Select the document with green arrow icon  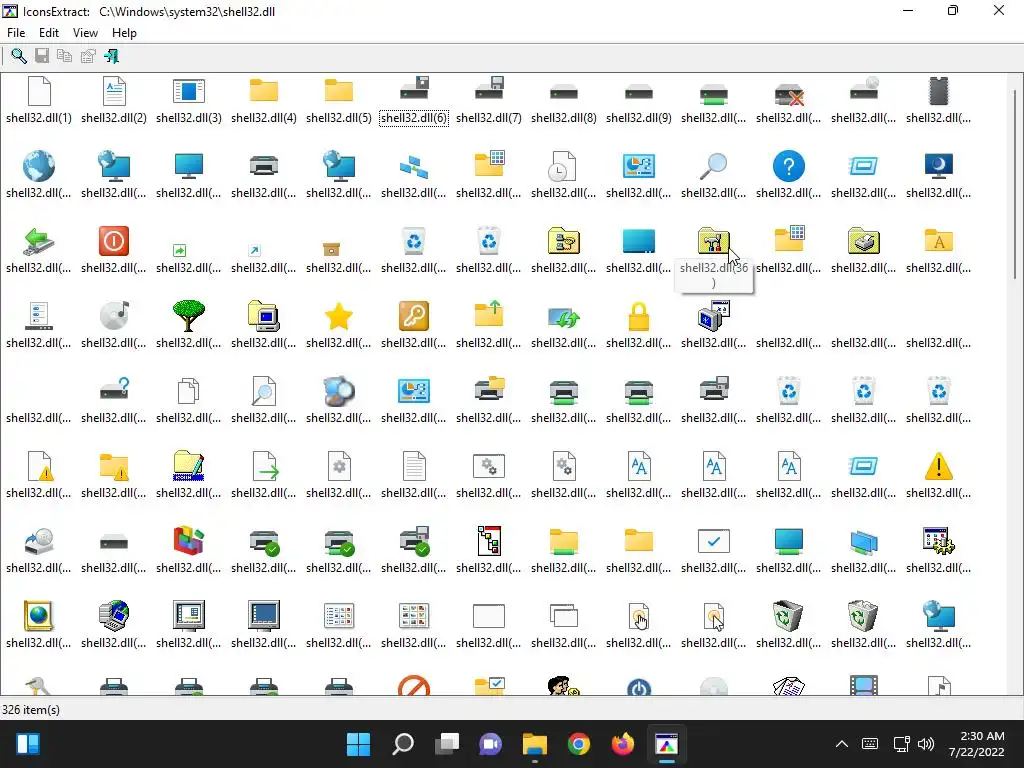(x=265, y=466)
